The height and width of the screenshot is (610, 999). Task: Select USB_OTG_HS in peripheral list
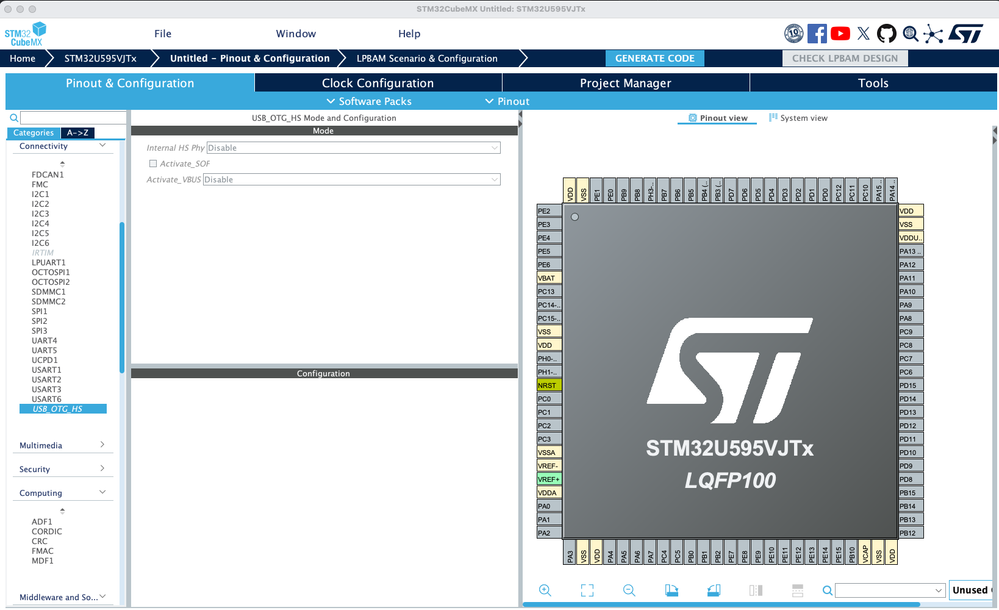point(62,409)
